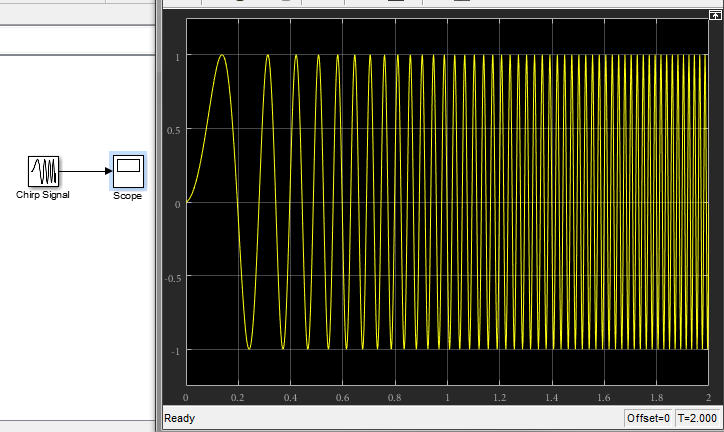Click the y-axis tick label 1

pyautogui.click(x=176, y=56)
